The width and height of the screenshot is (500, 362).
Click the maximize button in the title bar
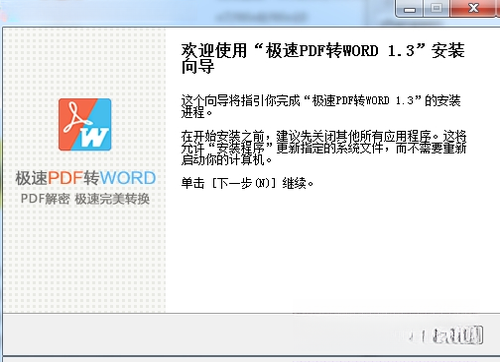437,8
